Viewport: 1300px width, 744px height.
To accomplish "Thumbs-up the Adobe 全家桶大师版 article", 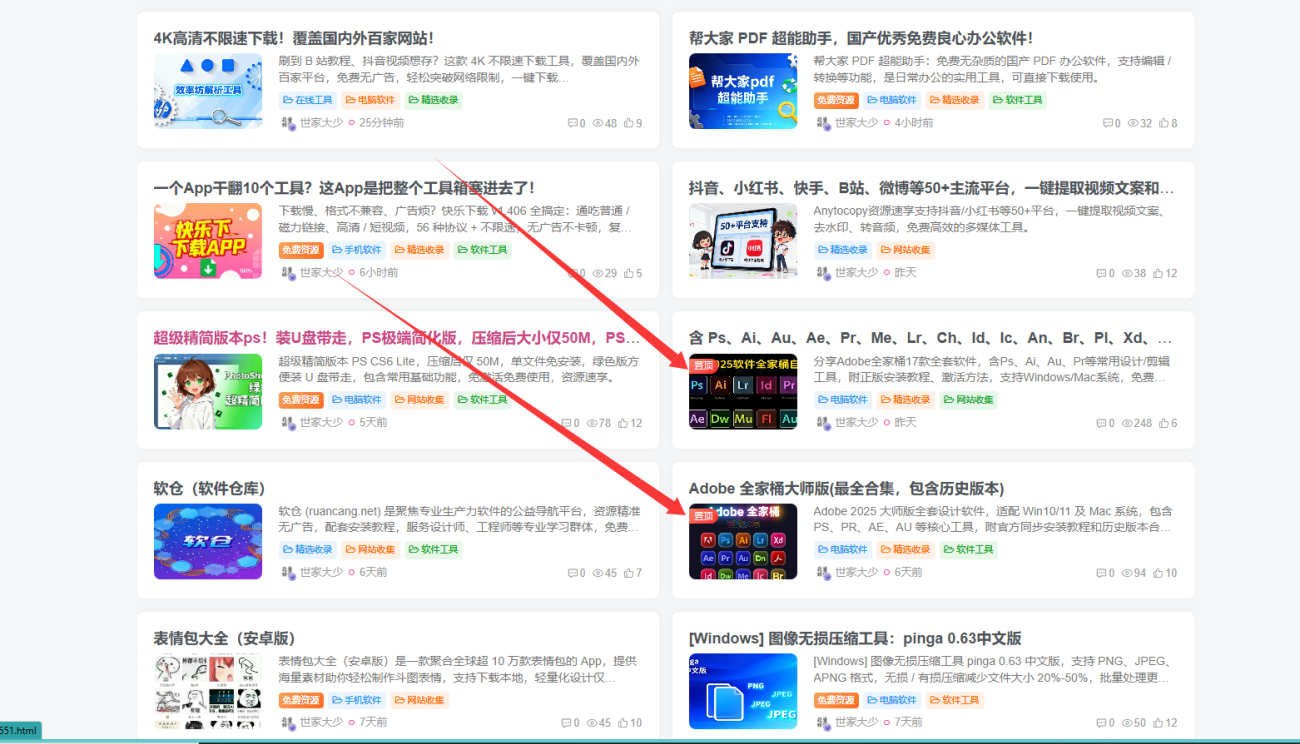I will click(1160, 572).
